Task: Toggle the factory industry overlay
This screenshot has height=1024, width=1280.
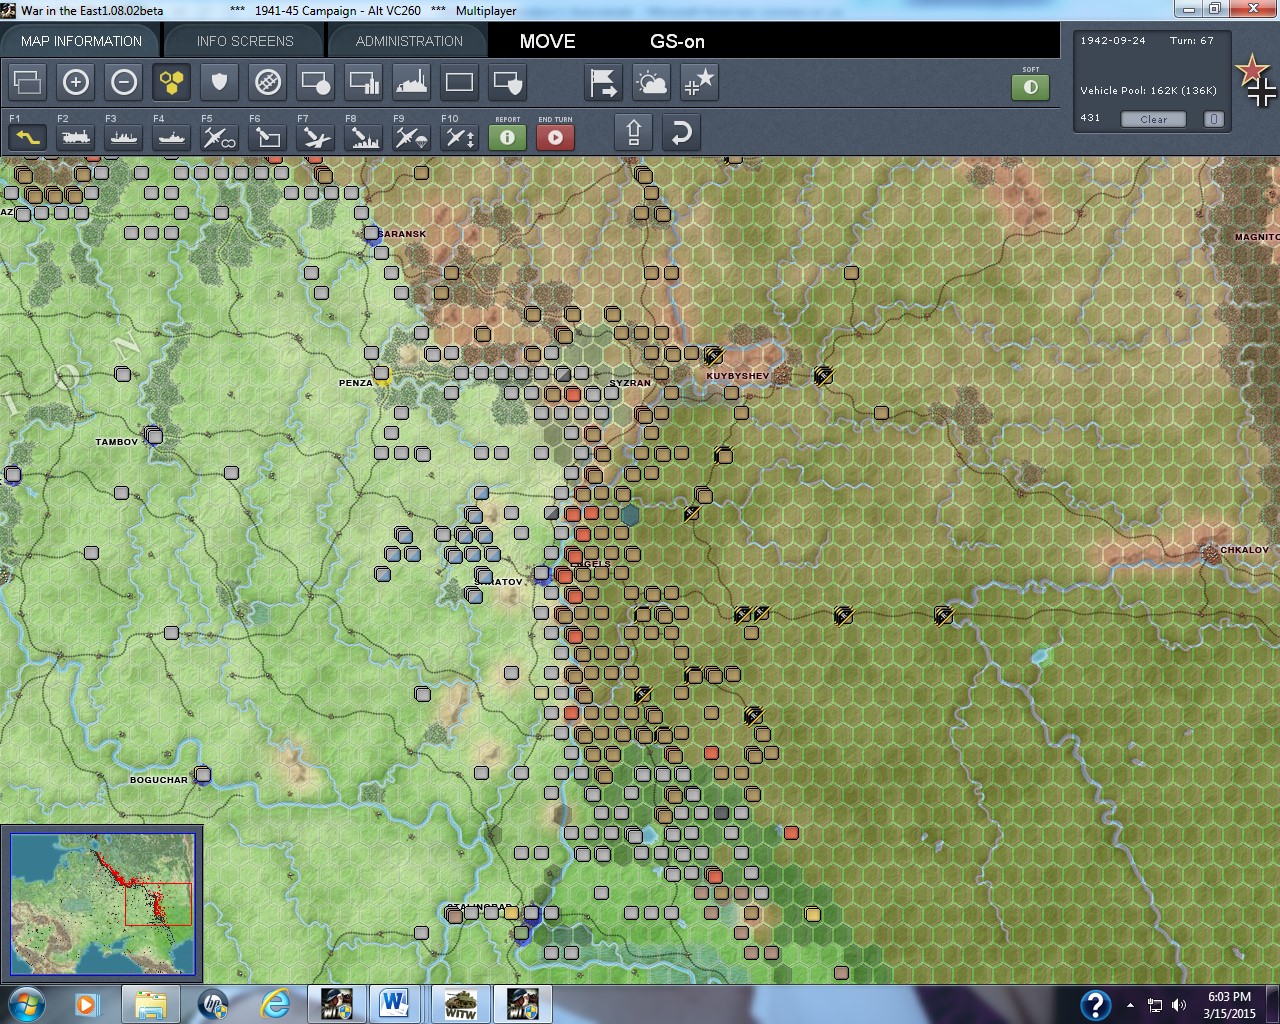Action: (x=412, y=82)
